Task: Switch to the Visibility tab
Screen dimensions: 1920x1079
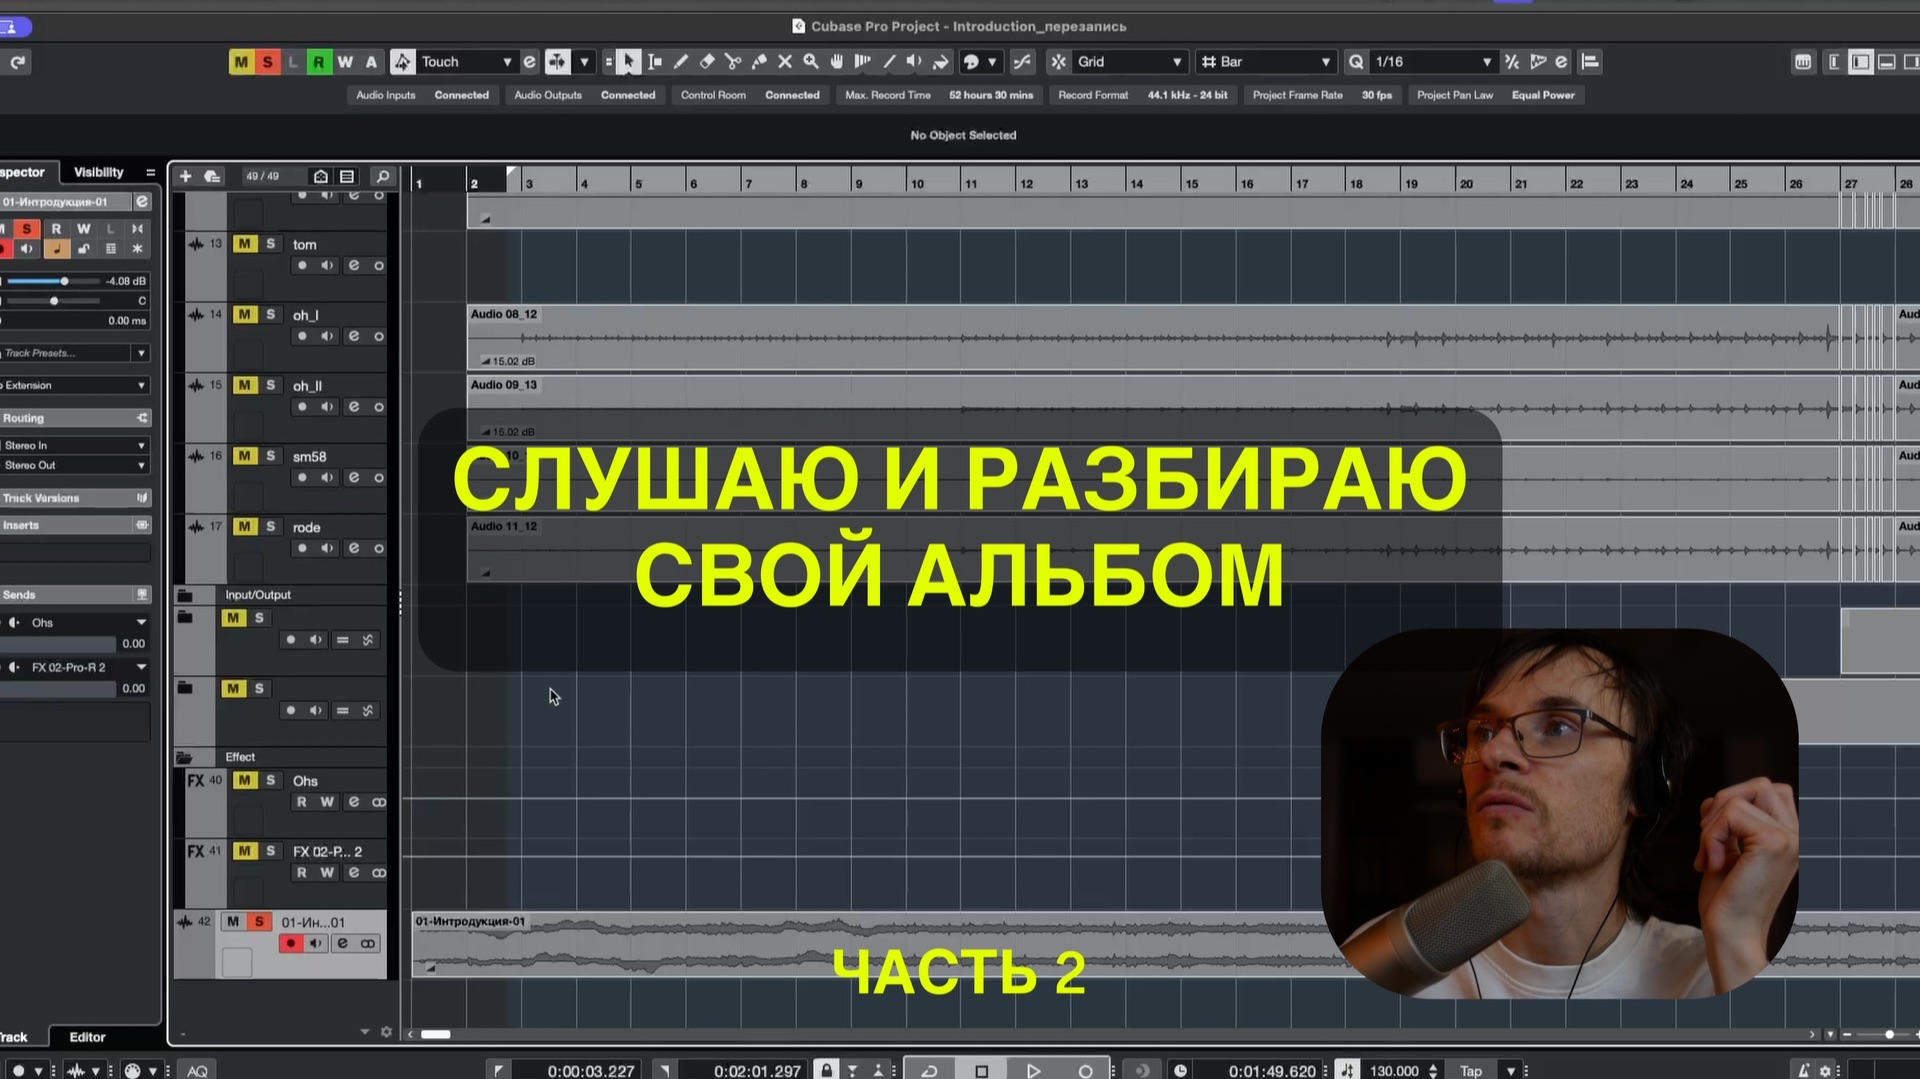Action: click(99, 172)
